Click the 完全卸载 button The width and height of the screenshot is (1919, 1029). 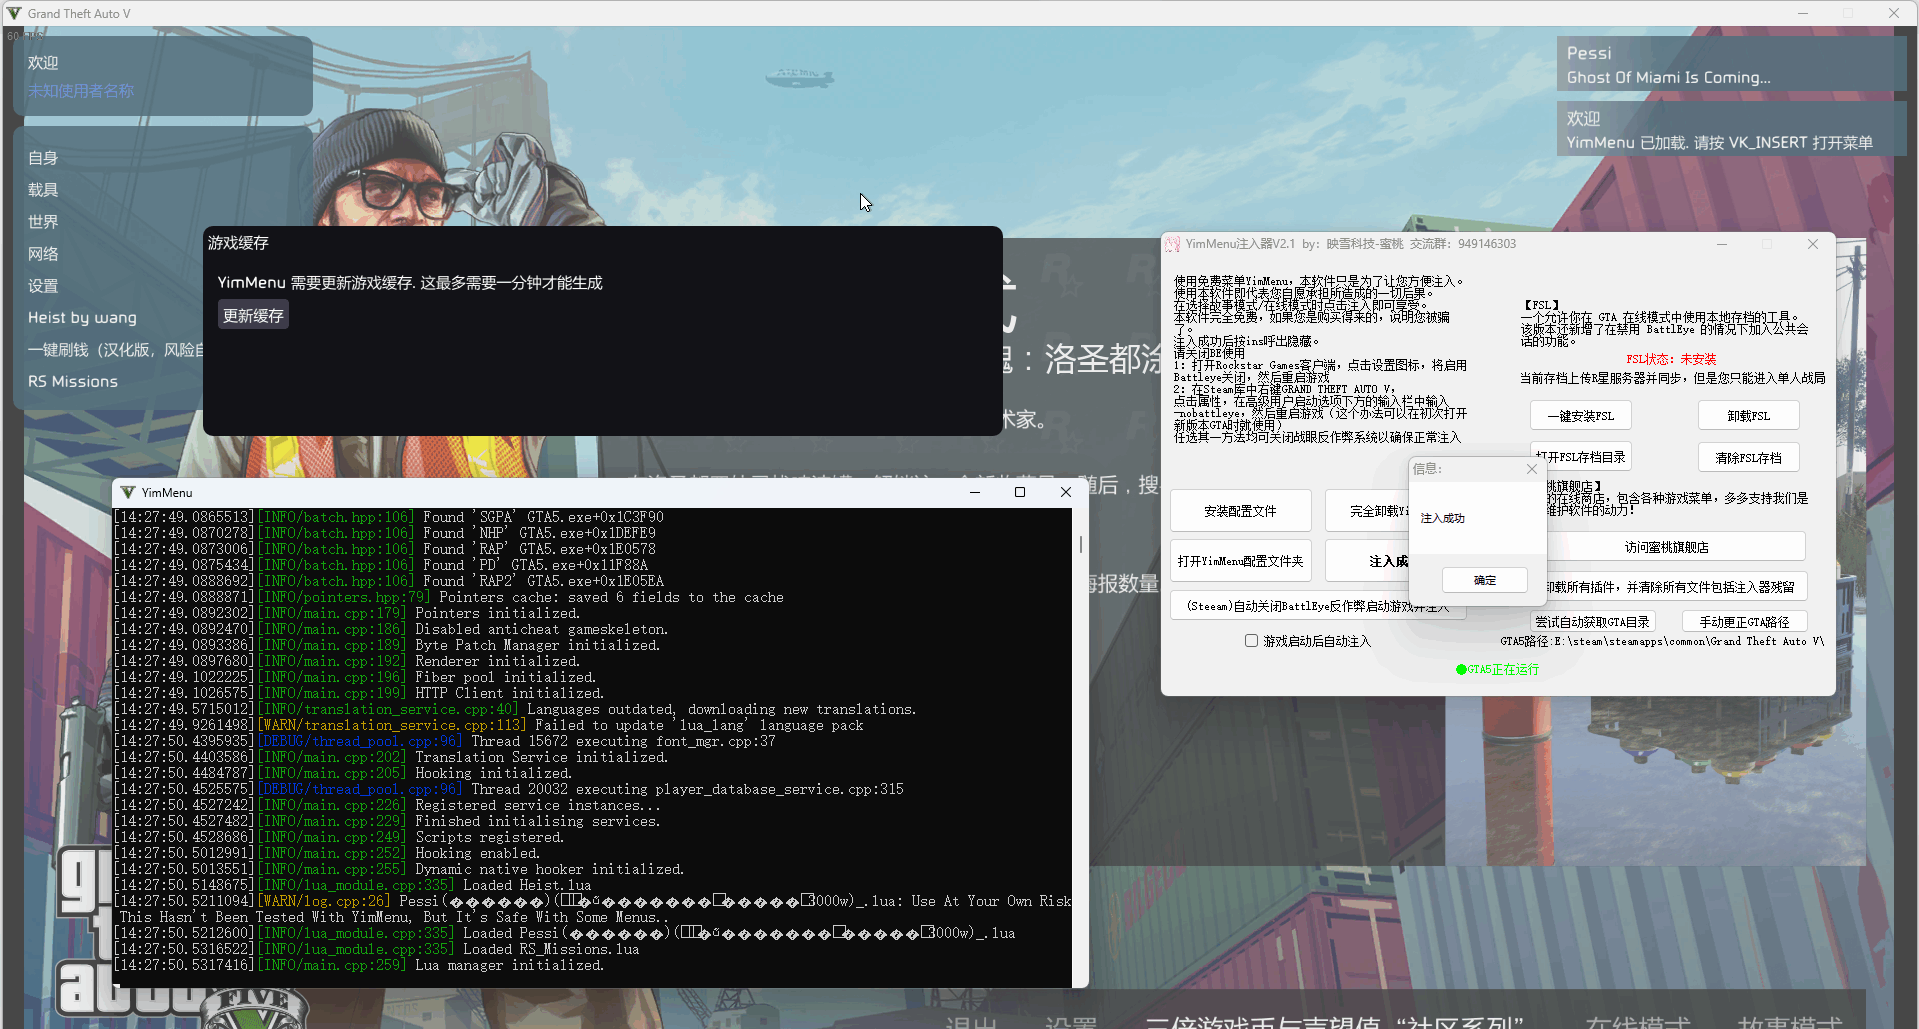(x=1367, y=511)
